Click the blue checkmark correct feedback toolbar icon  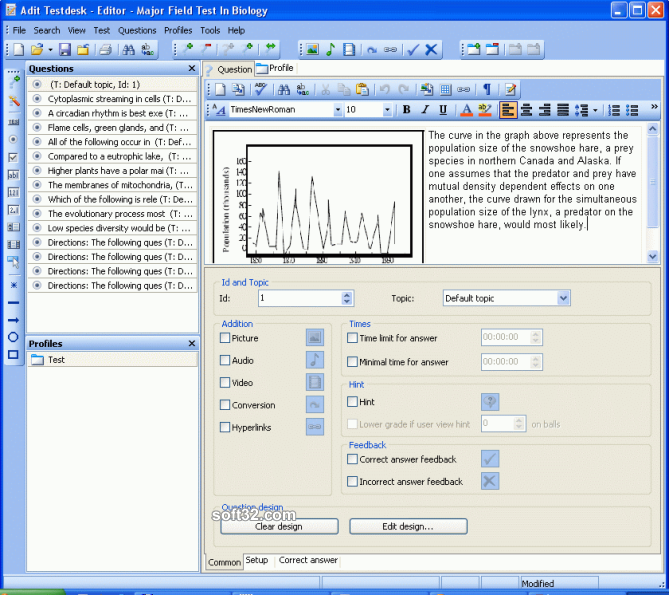pyautogui.click(x=413, y=49)
